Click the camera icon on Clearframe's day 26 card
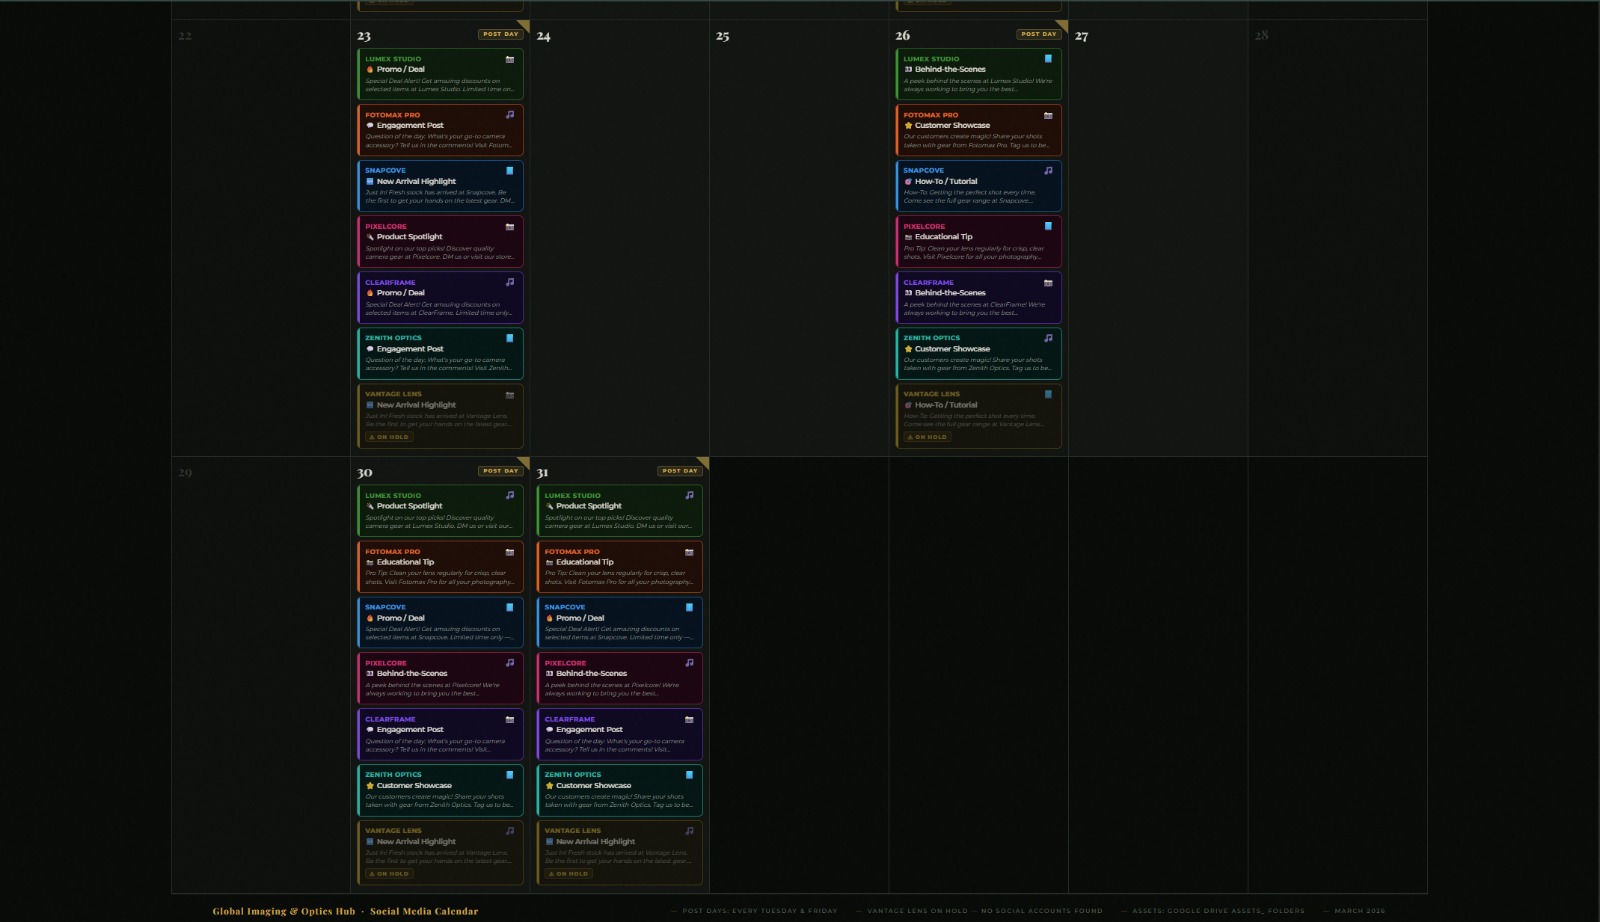 click(1048, 282)
